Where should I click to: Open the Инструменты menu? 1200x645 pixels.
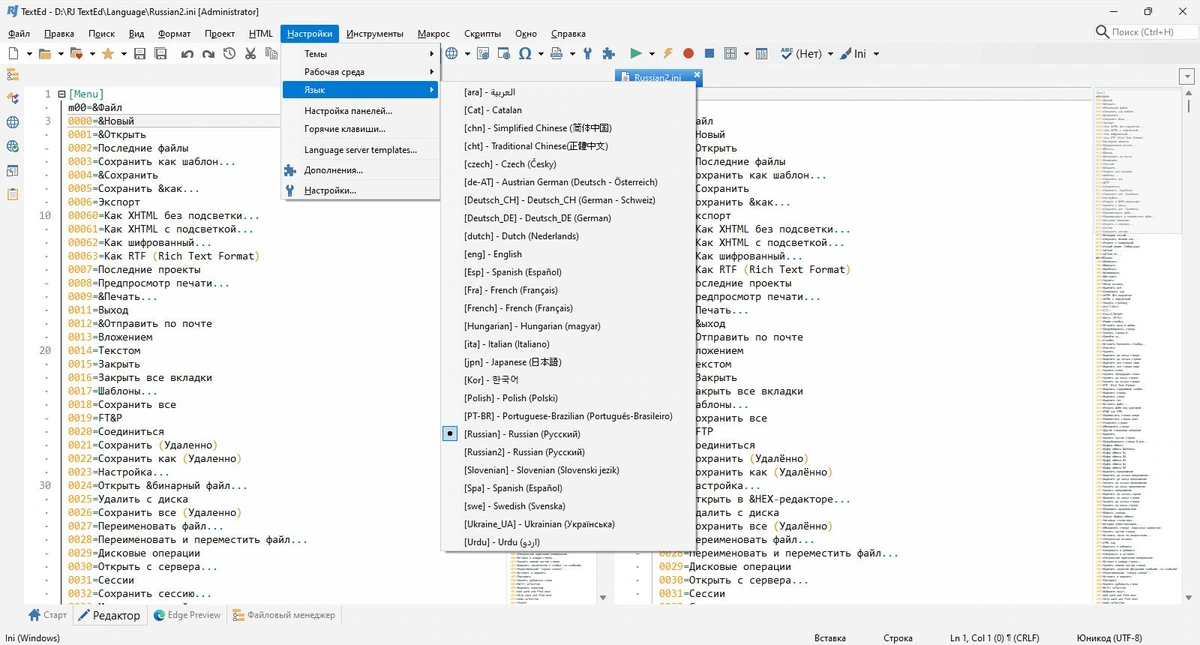(x=375, y=33)
